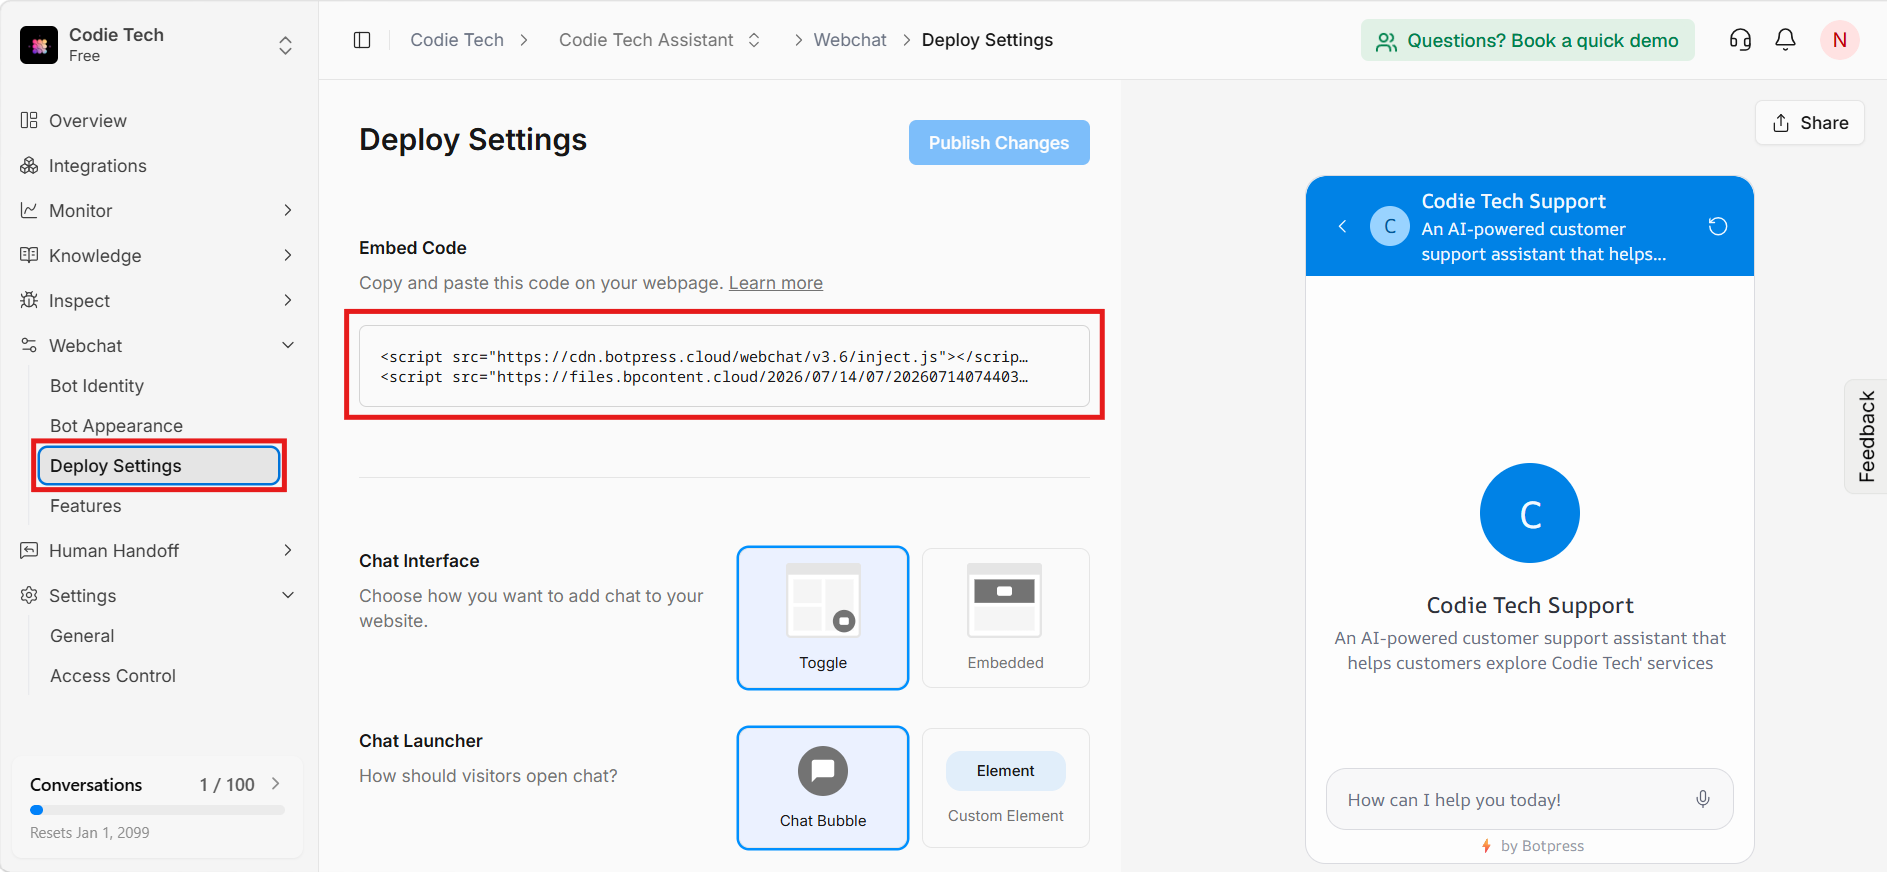
Task: Click the embed code box
Action: pos(724,366)
